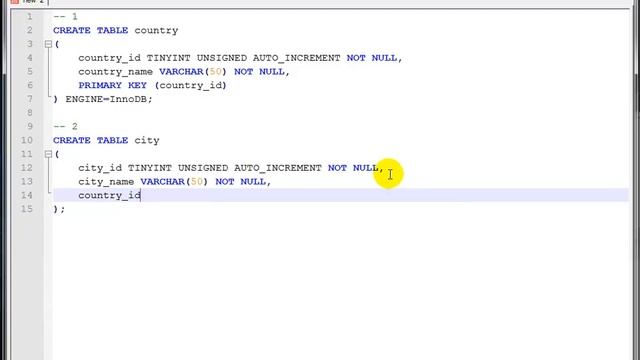Click 'city_name' on line 13
The width and height of the screenshot is (640, 360).
[x=106, y=182]
